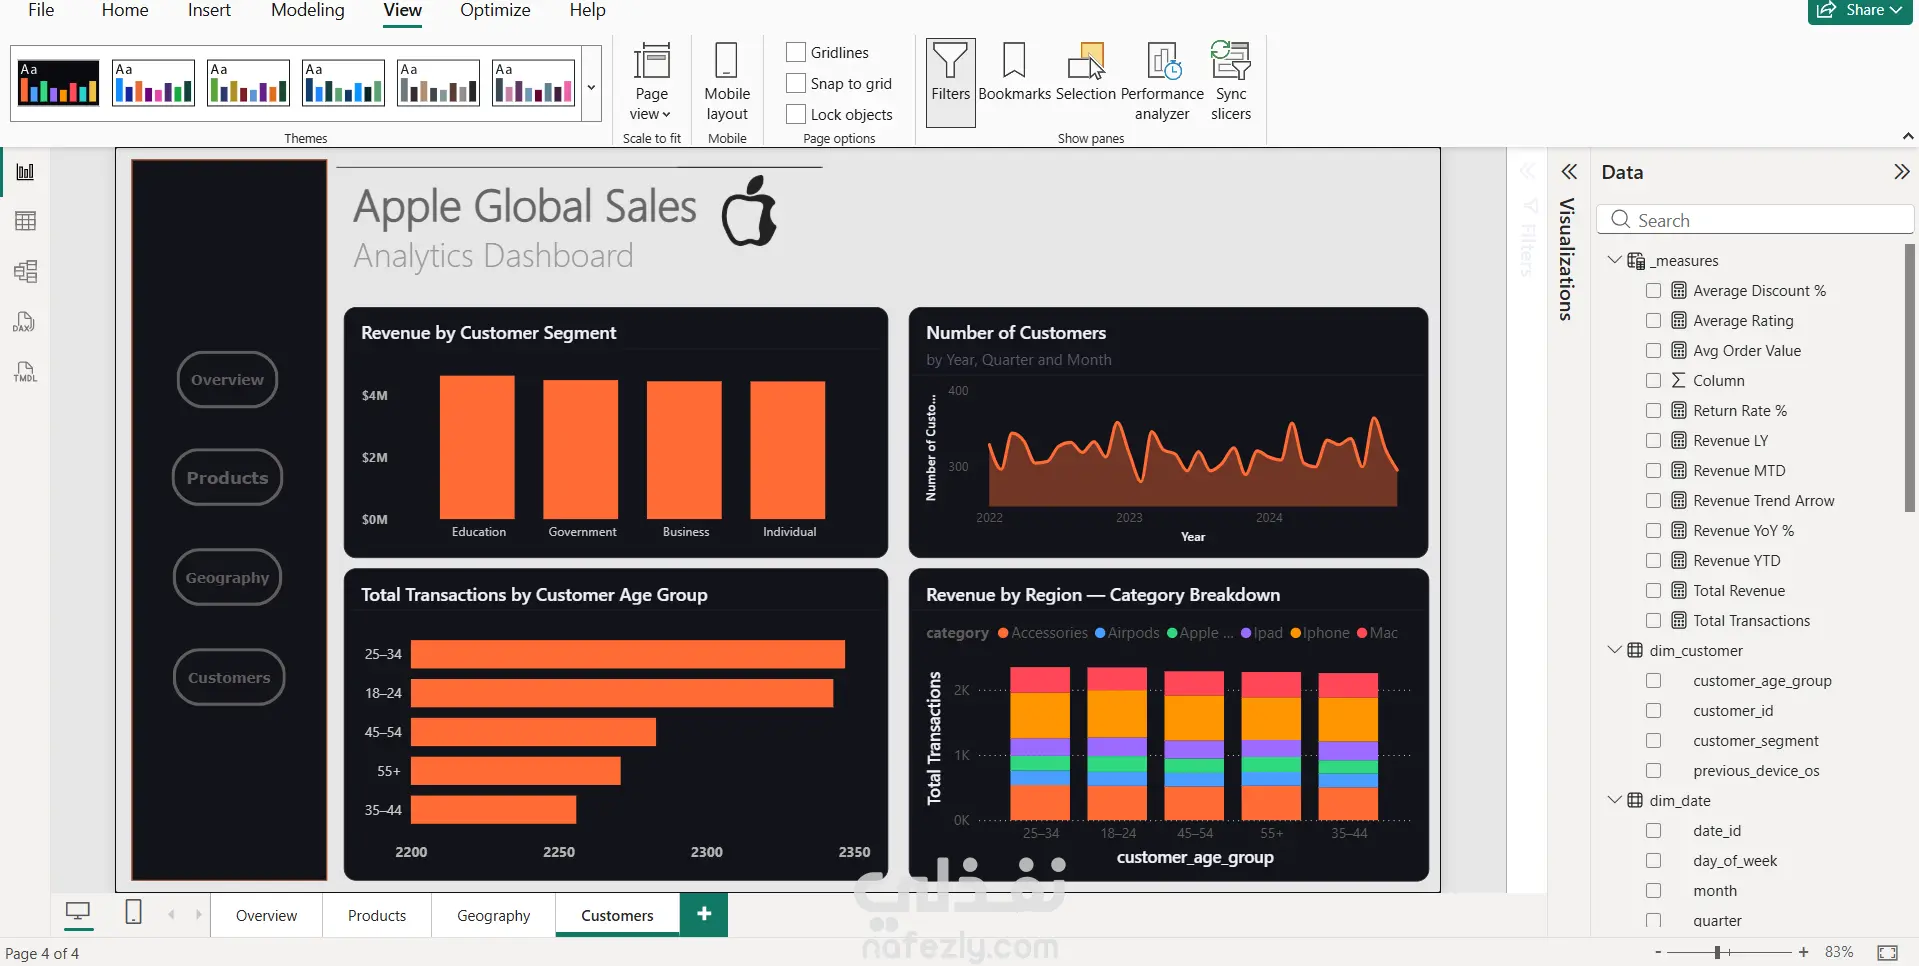The image size is (1919, 966).
Task: Open the Model view in left sidebar
Action: (26, 271)
